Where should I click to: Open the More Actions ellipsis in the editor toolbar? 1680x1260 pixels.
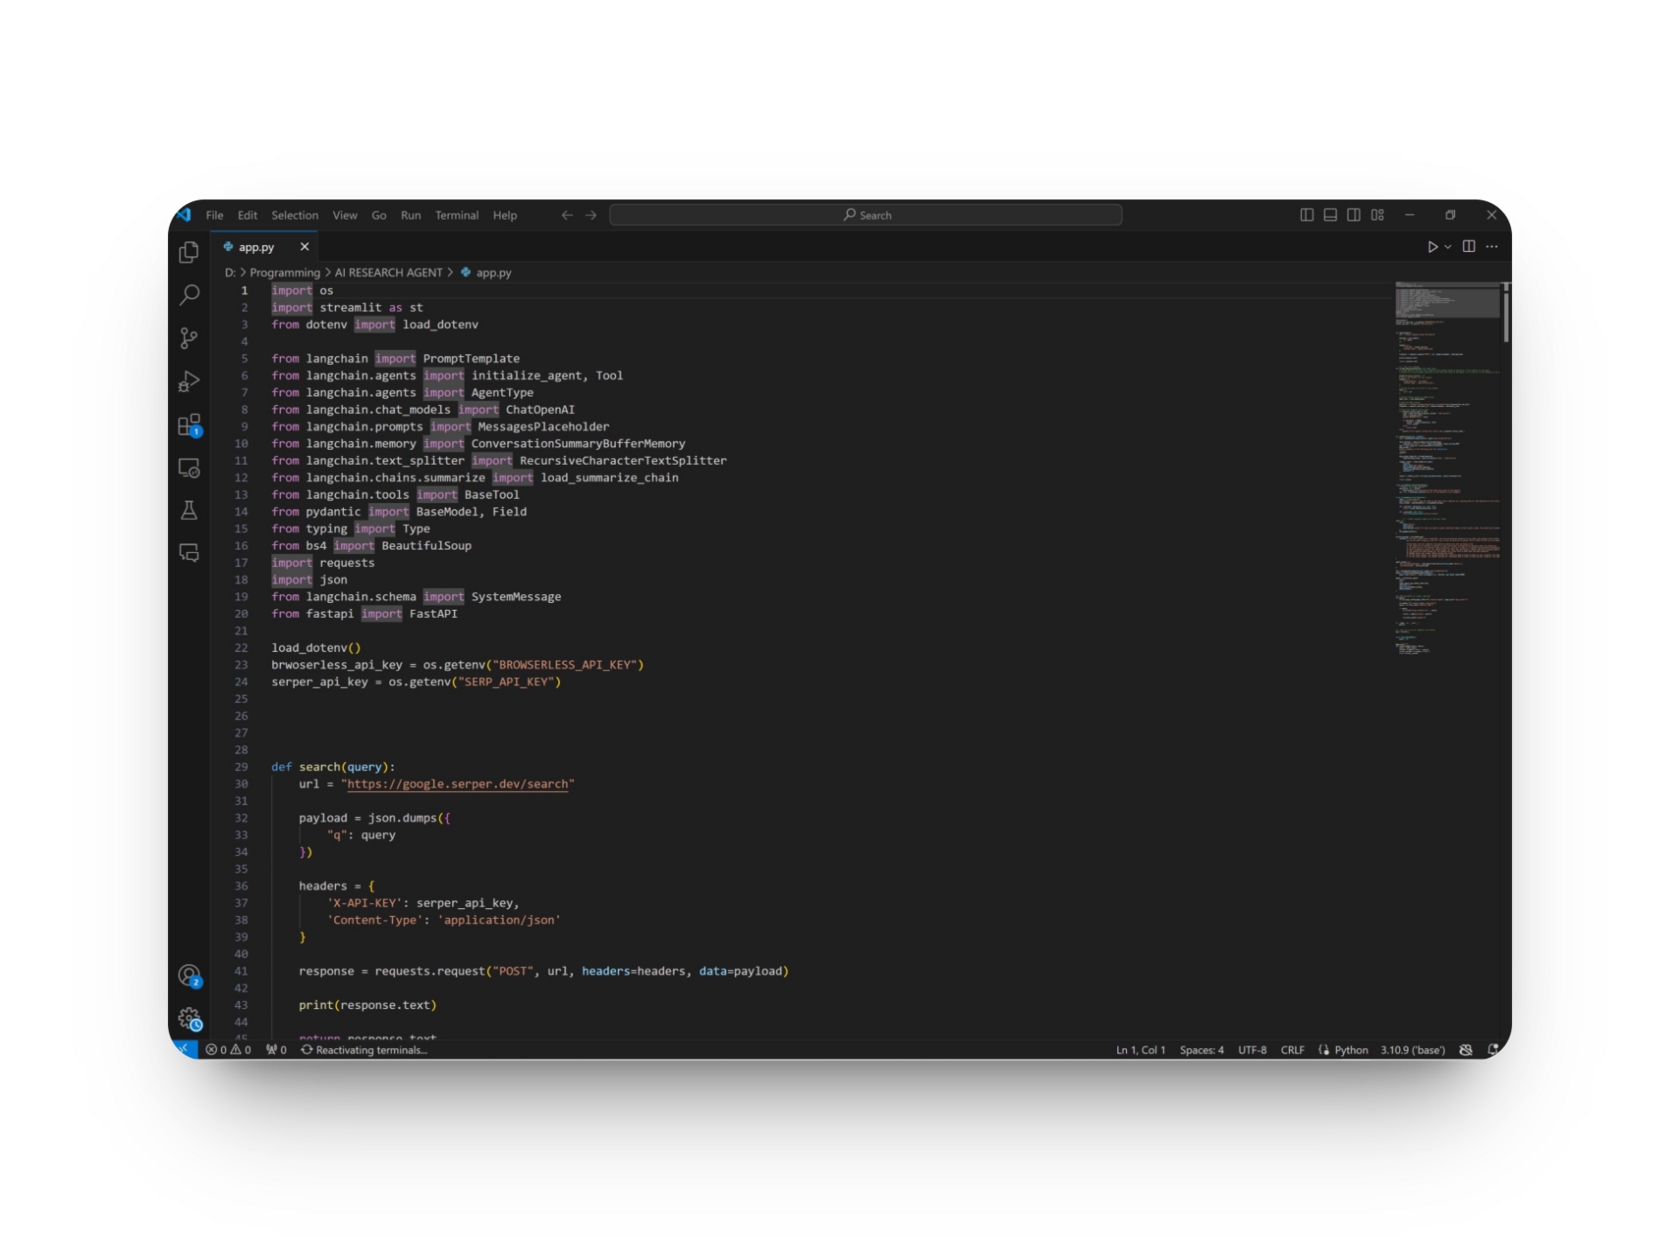pyautogui.click(x=1492, y=247)
